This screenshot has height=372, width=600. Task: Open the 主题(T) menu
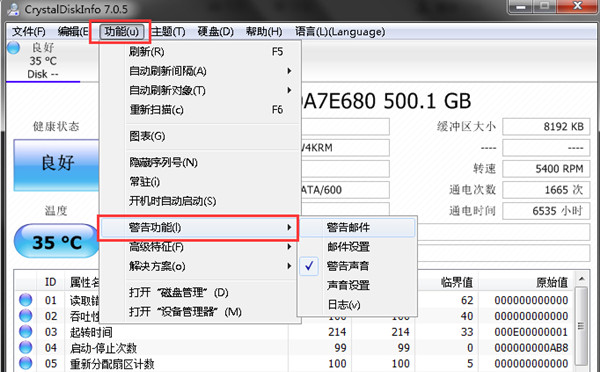tap(168, 31)
